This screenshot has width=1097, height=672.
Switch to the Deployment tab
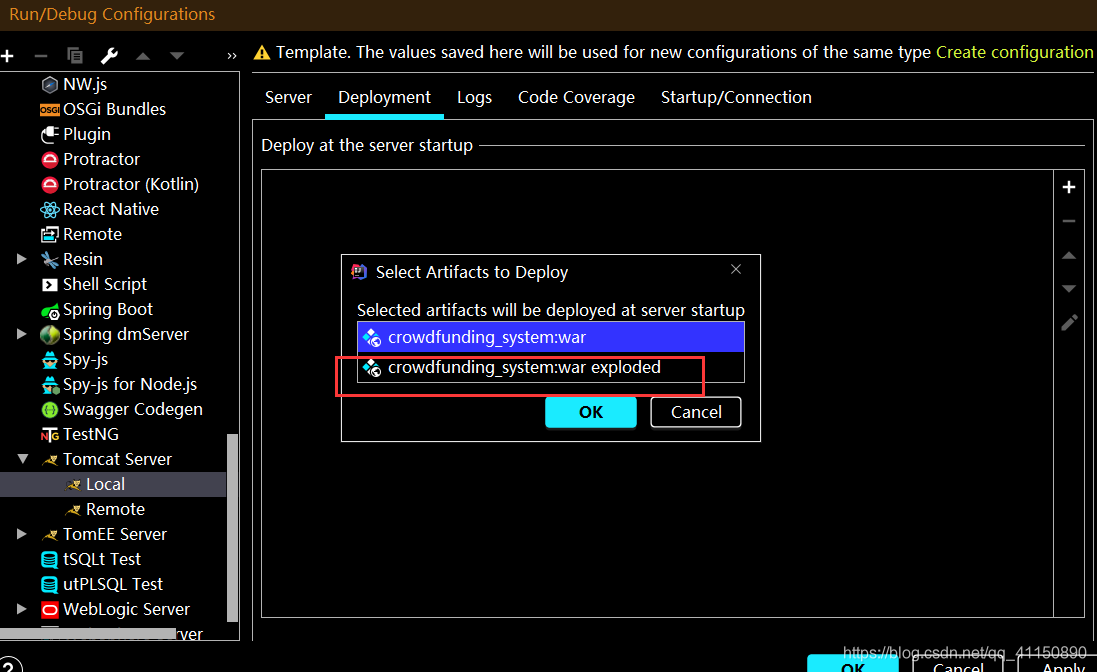[x=384, y=97]
